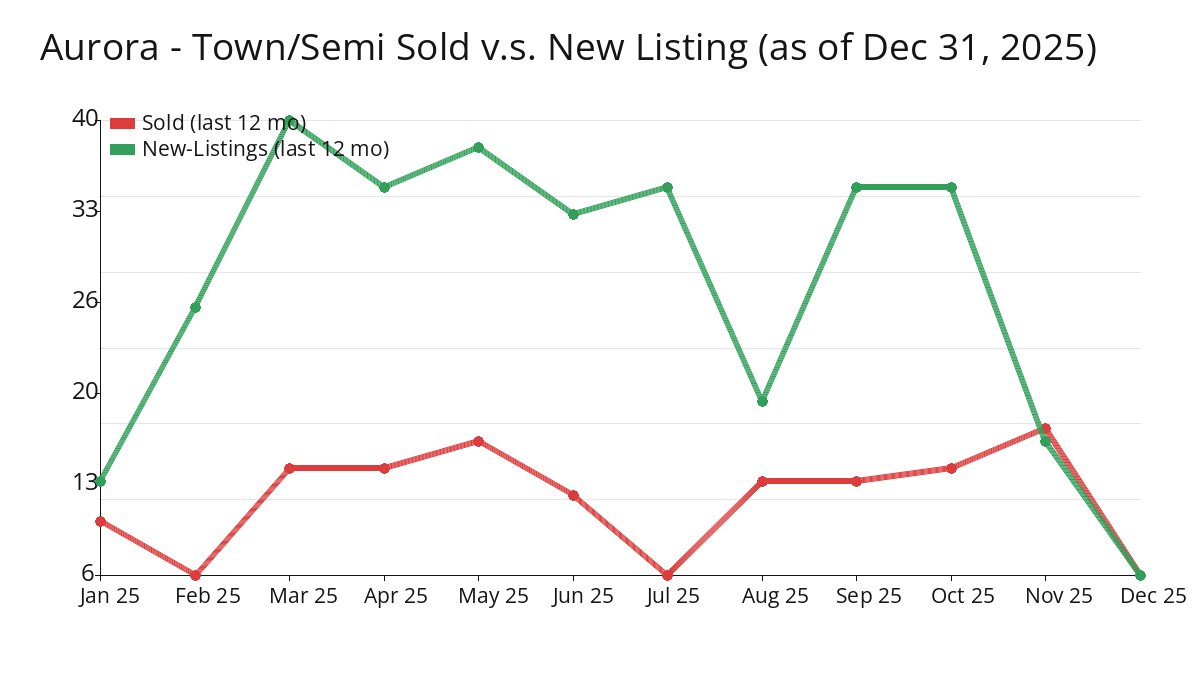Click the red Sold point at Nov 25
Viewport: 1200px width, 675px height.
[1046, 428]
